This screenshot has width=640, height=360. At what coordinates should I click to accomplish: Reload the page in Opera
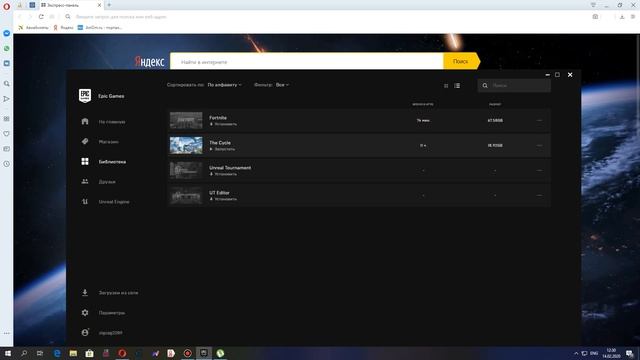[x=41, y=17]
